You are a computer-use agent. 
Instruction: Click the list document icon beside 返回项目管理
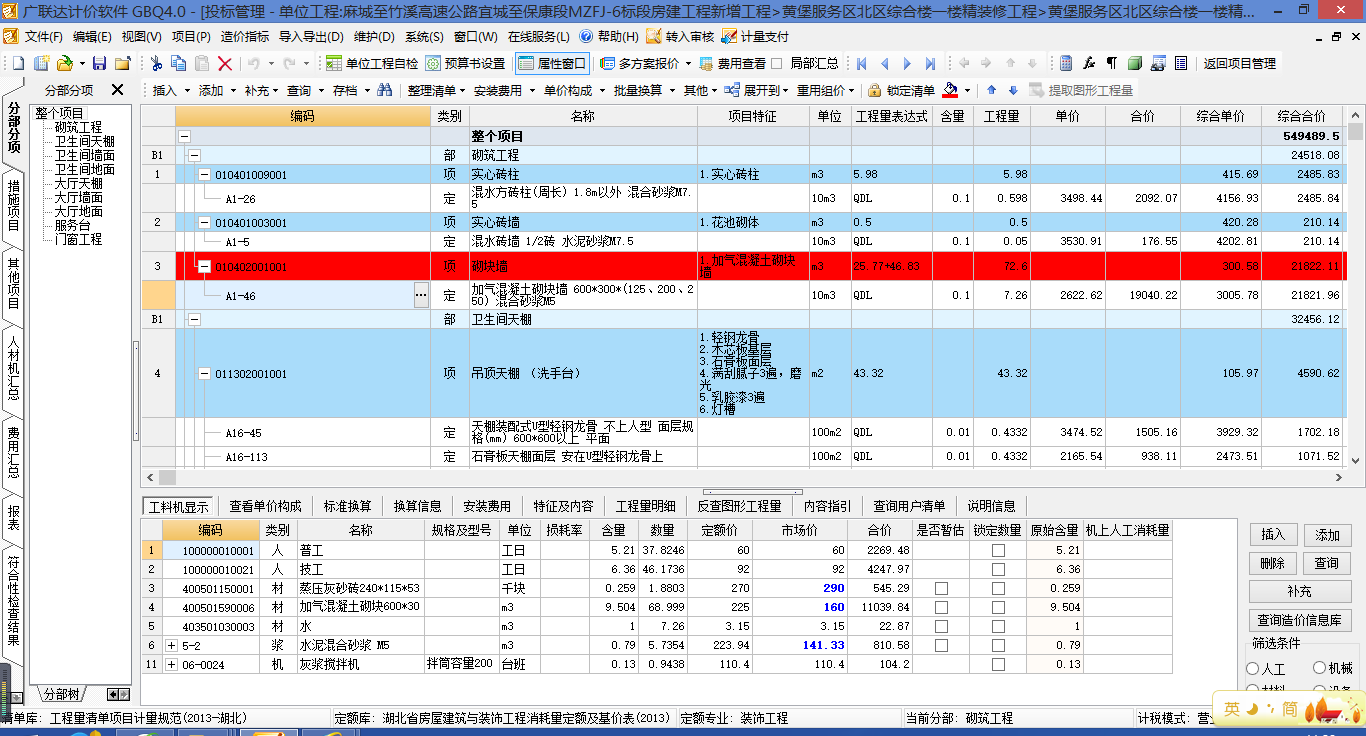(1181, 63)
